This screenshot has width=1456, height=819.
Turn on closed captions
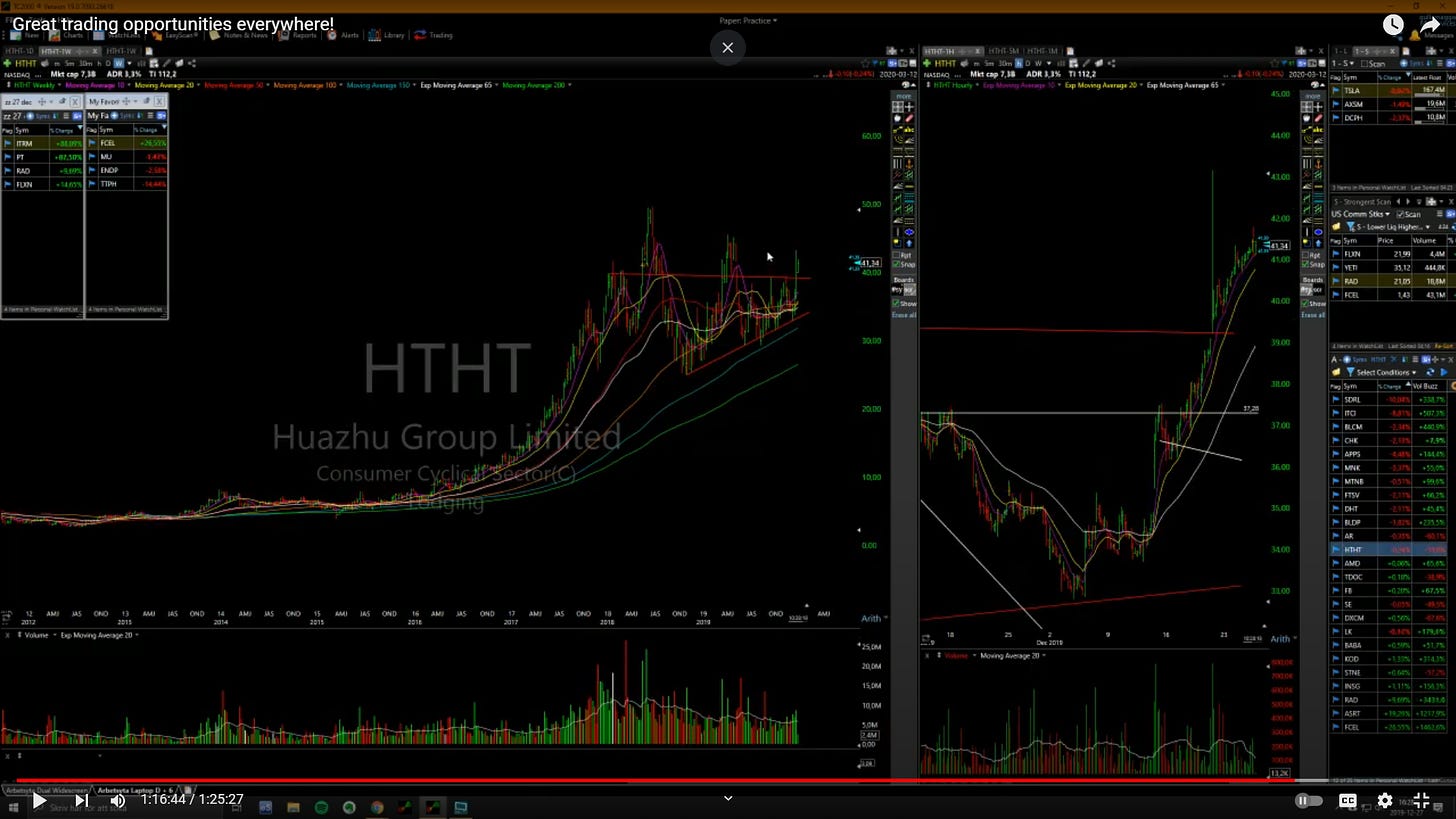click(x=1348, y=800)
